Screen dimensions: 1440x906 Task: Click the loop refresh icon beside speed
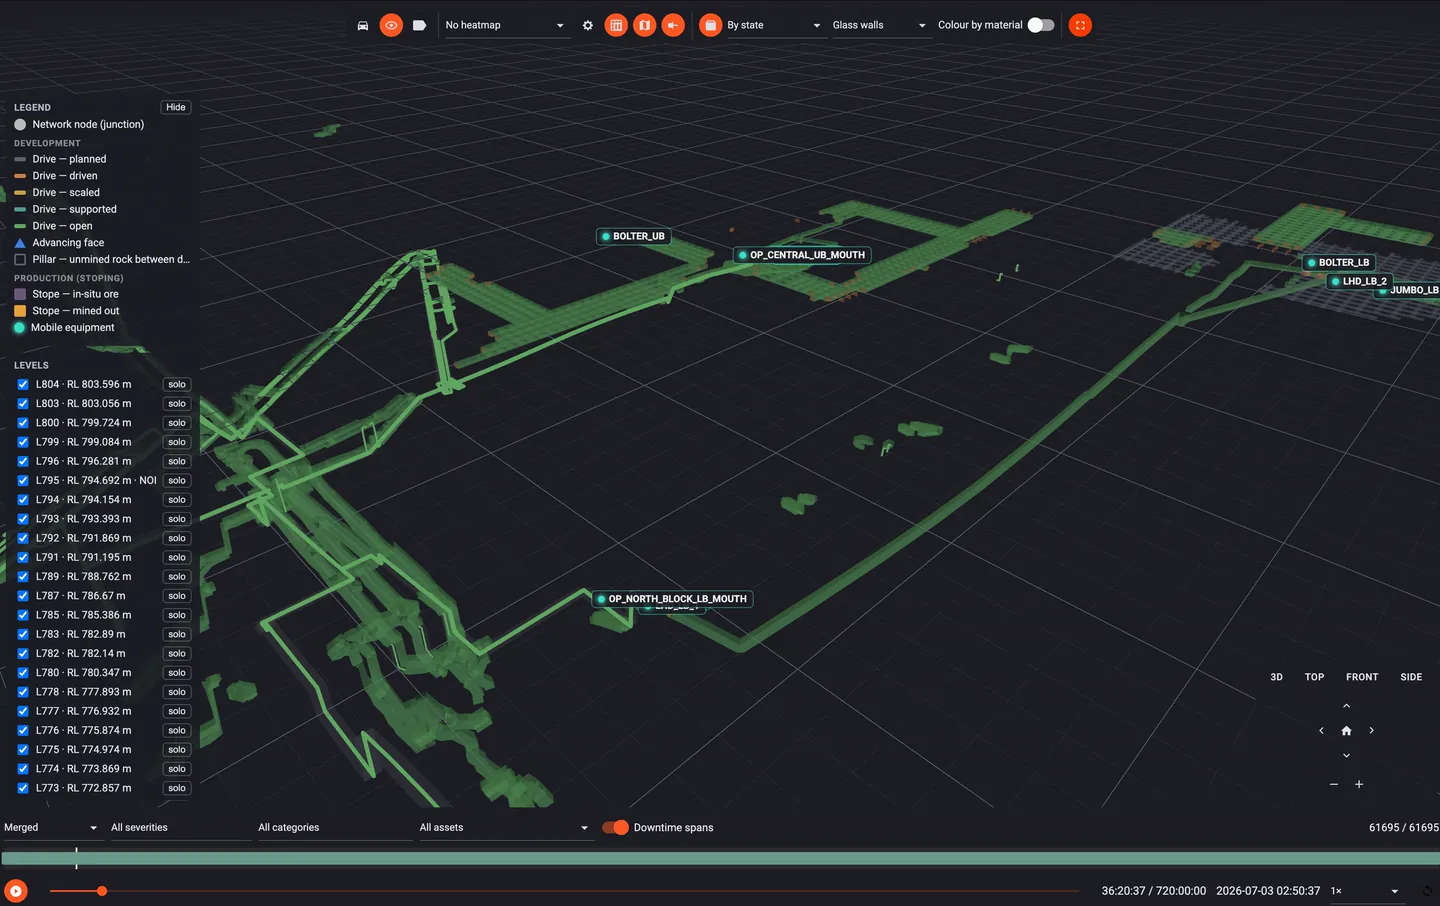point(1428,891)
